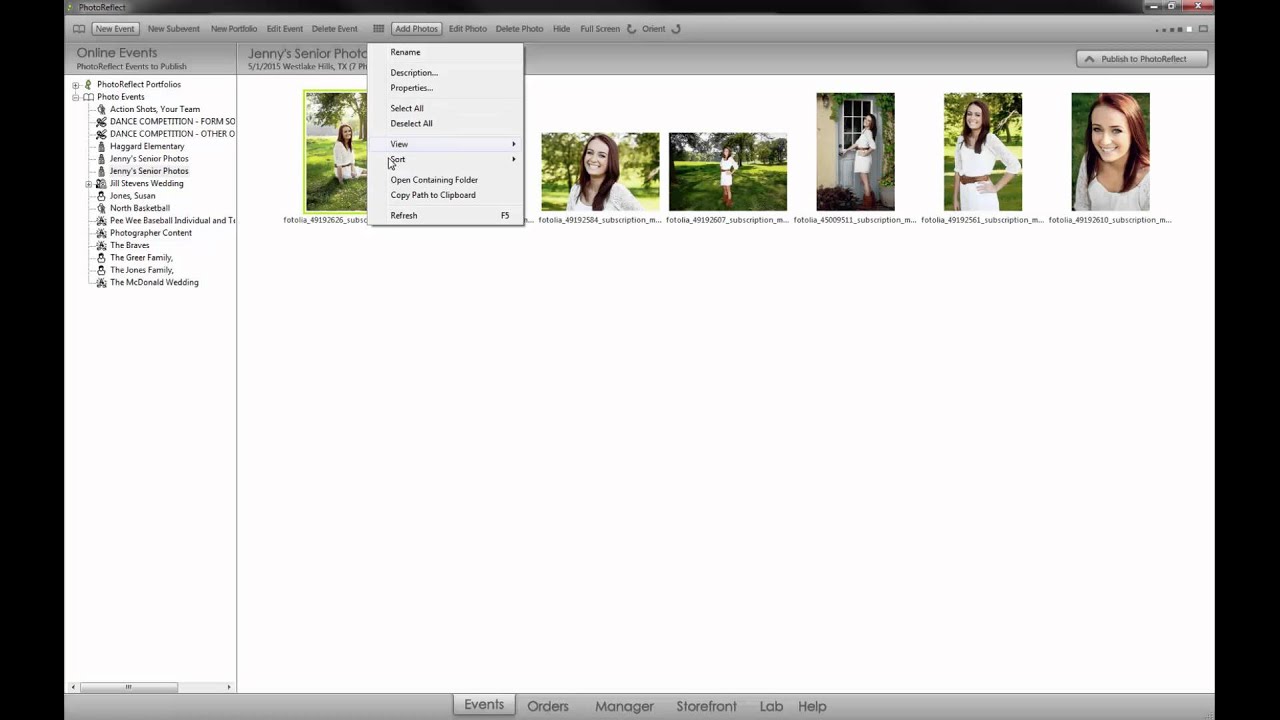Click the Jones, Susan person icon
1280x720 pixels.
(x=101, y=196)
